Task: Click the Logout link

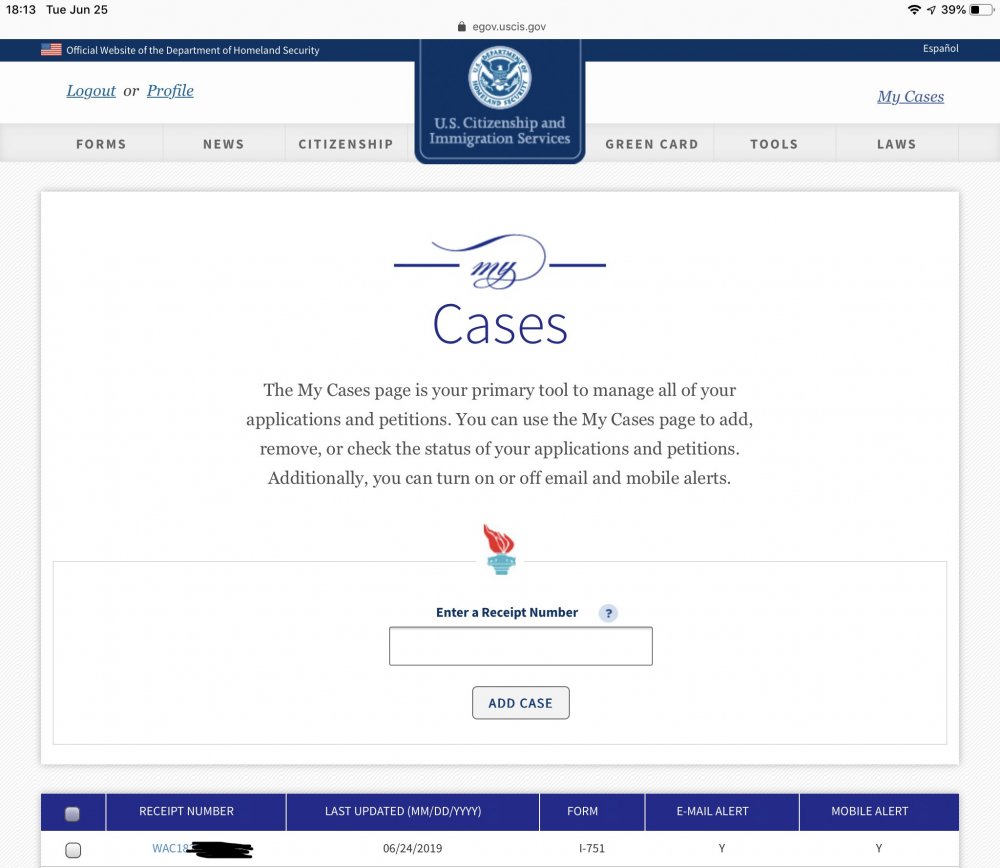Action: click(x=91, y=91)
